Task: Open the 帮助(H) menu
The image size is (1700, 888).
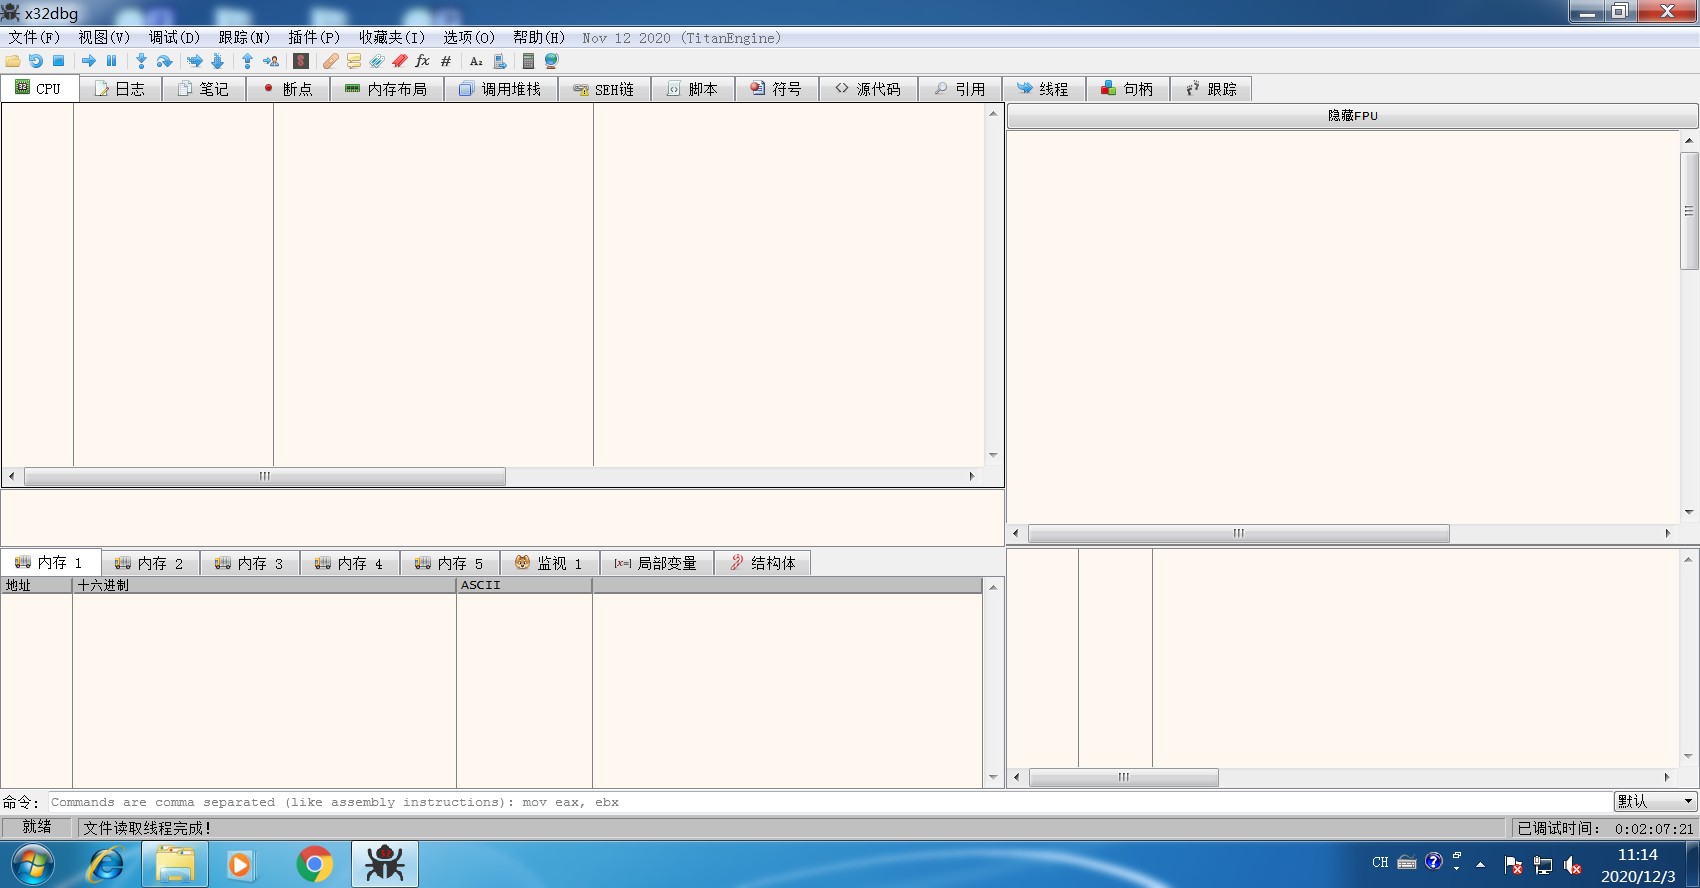Action: pyautogui.click(x=539, y=37)
